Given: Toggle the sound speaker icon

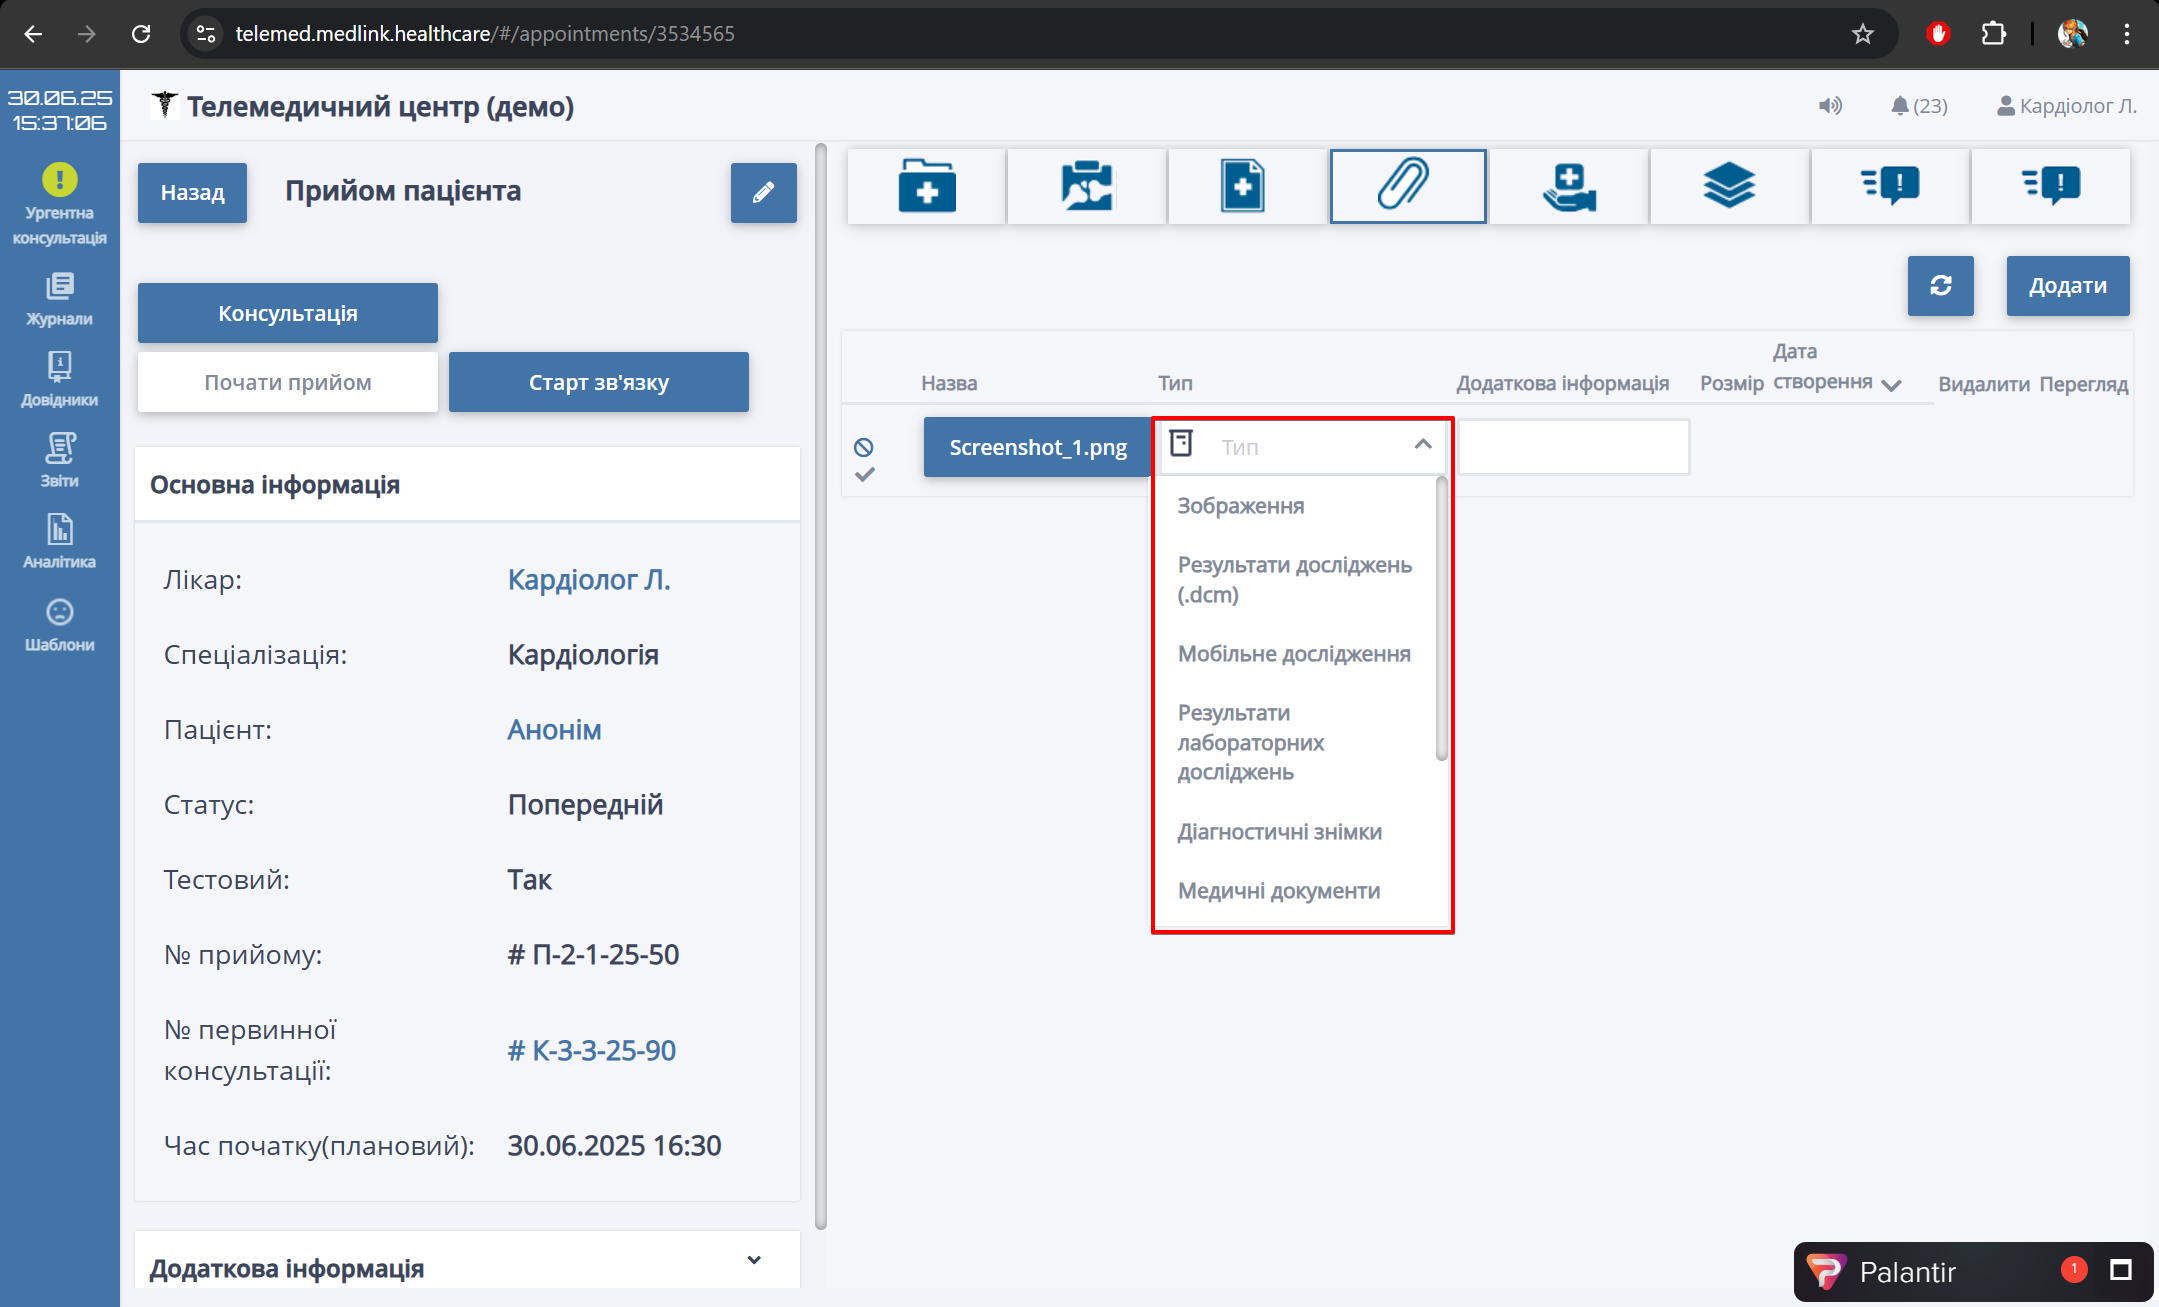Looking at the screenshot, I should point(1829,106).
